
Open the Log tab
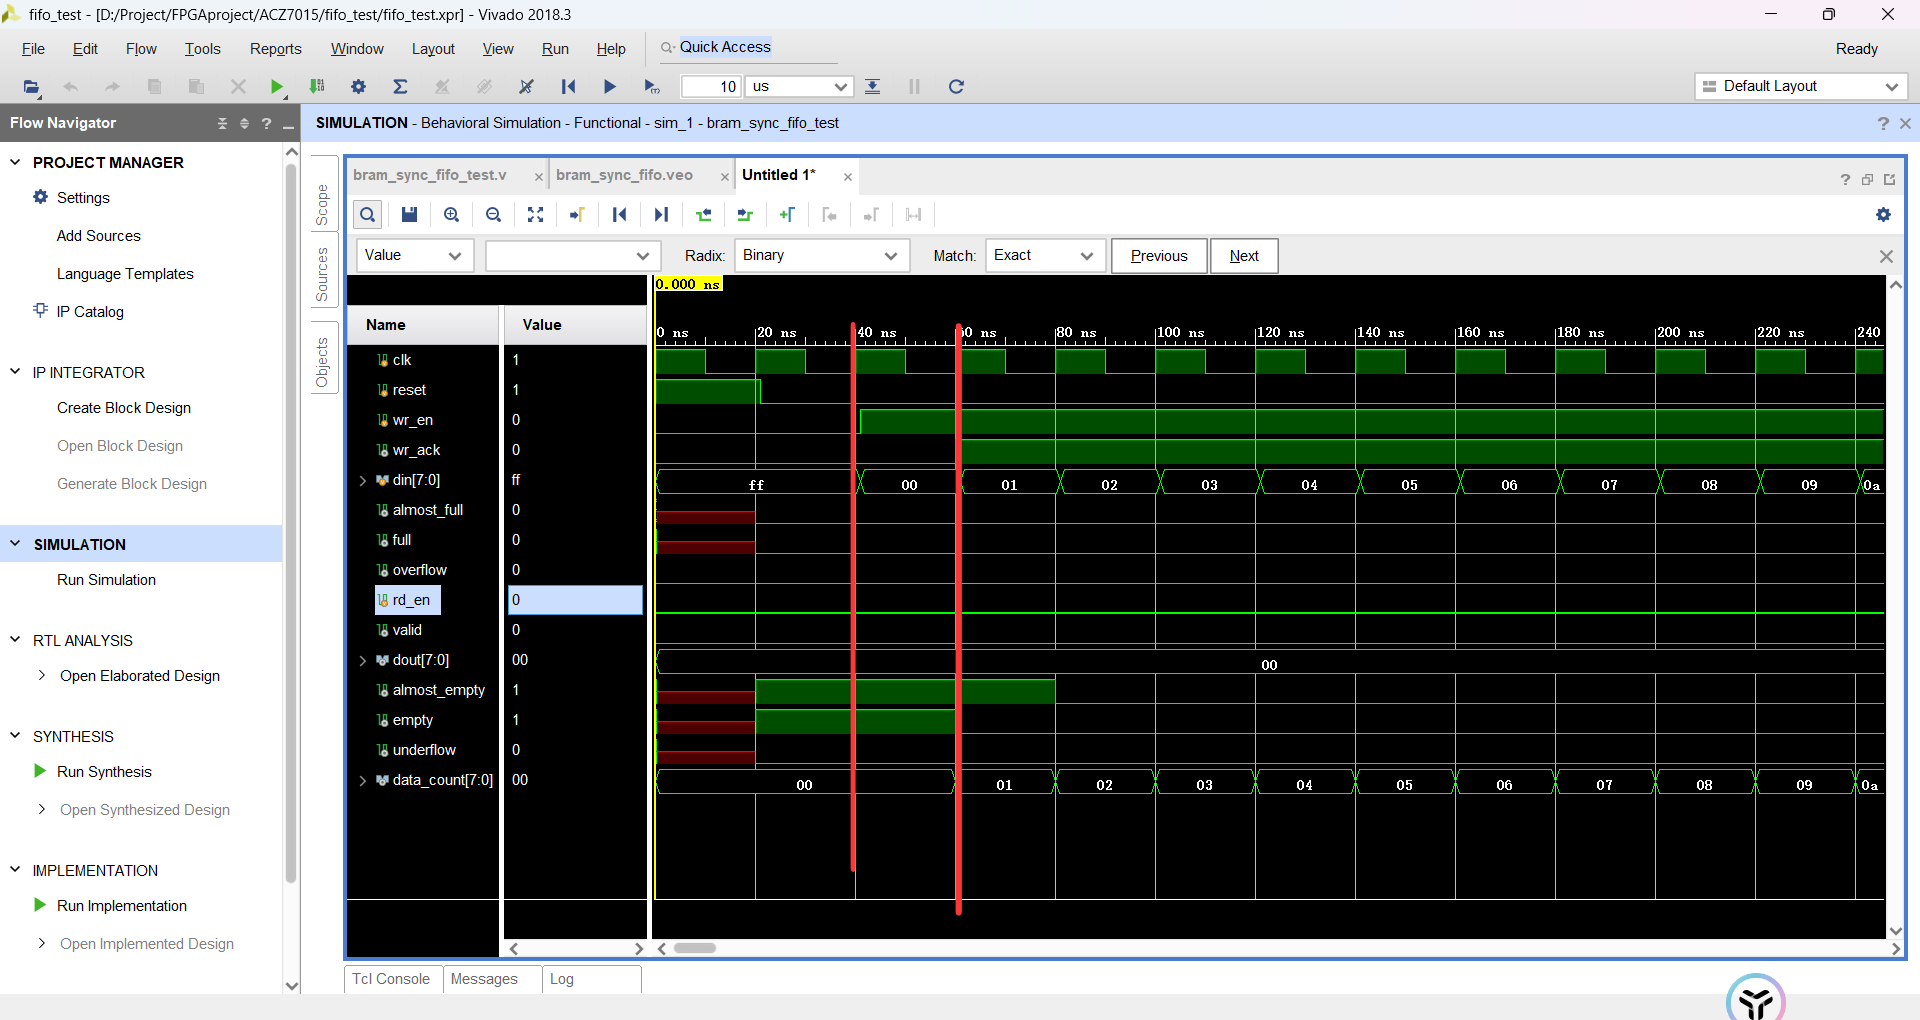562,979
